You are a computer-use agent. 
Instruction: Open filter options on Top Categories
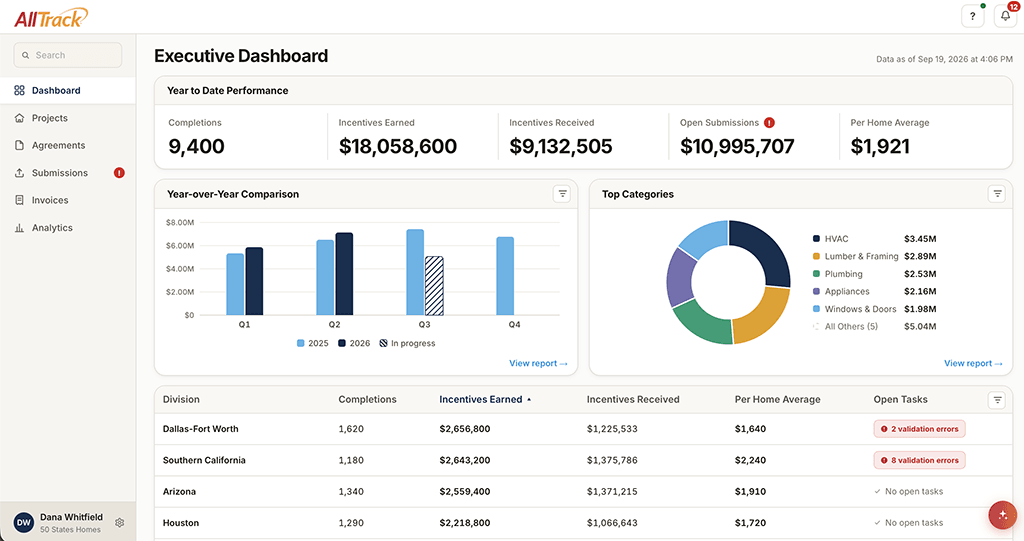(x=997, y=193)
